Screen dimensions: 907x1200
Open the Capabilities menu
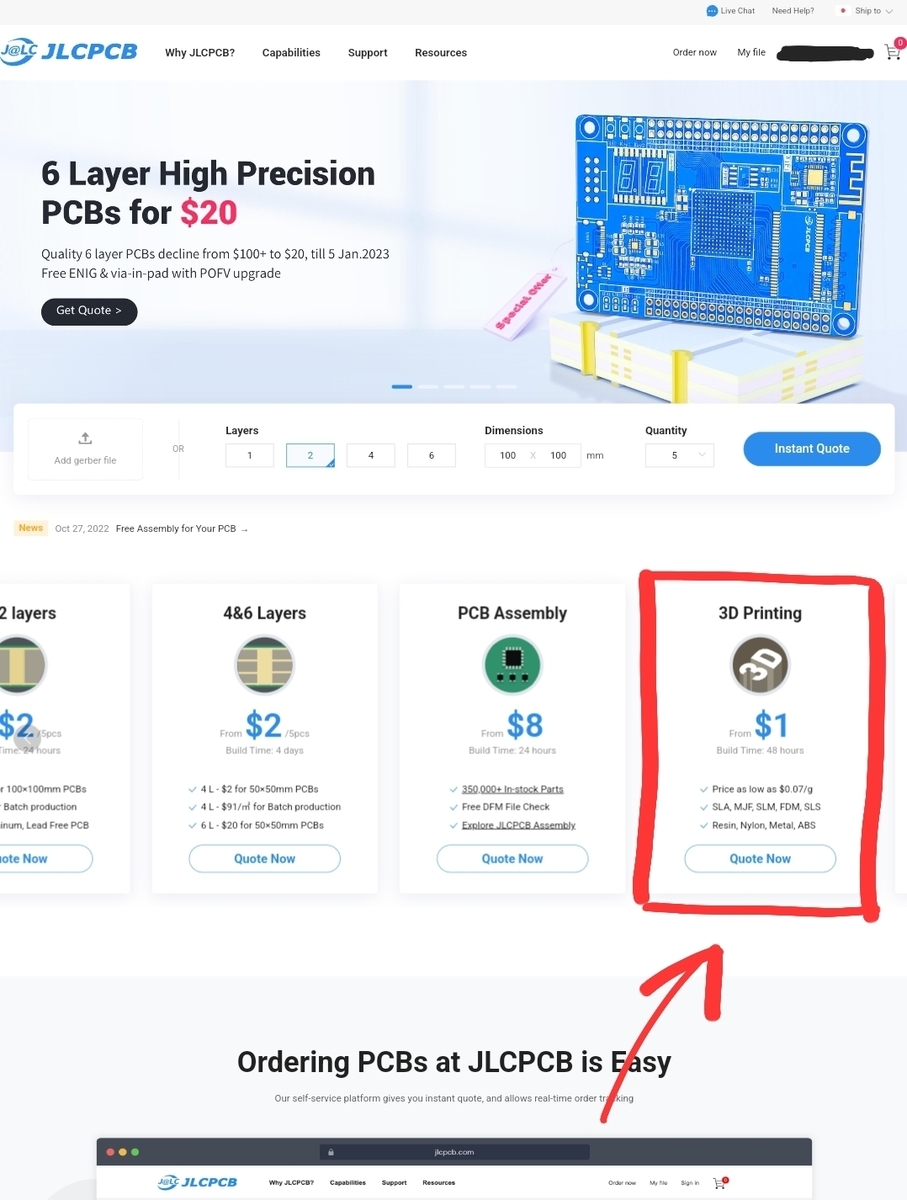pos(291,53)
